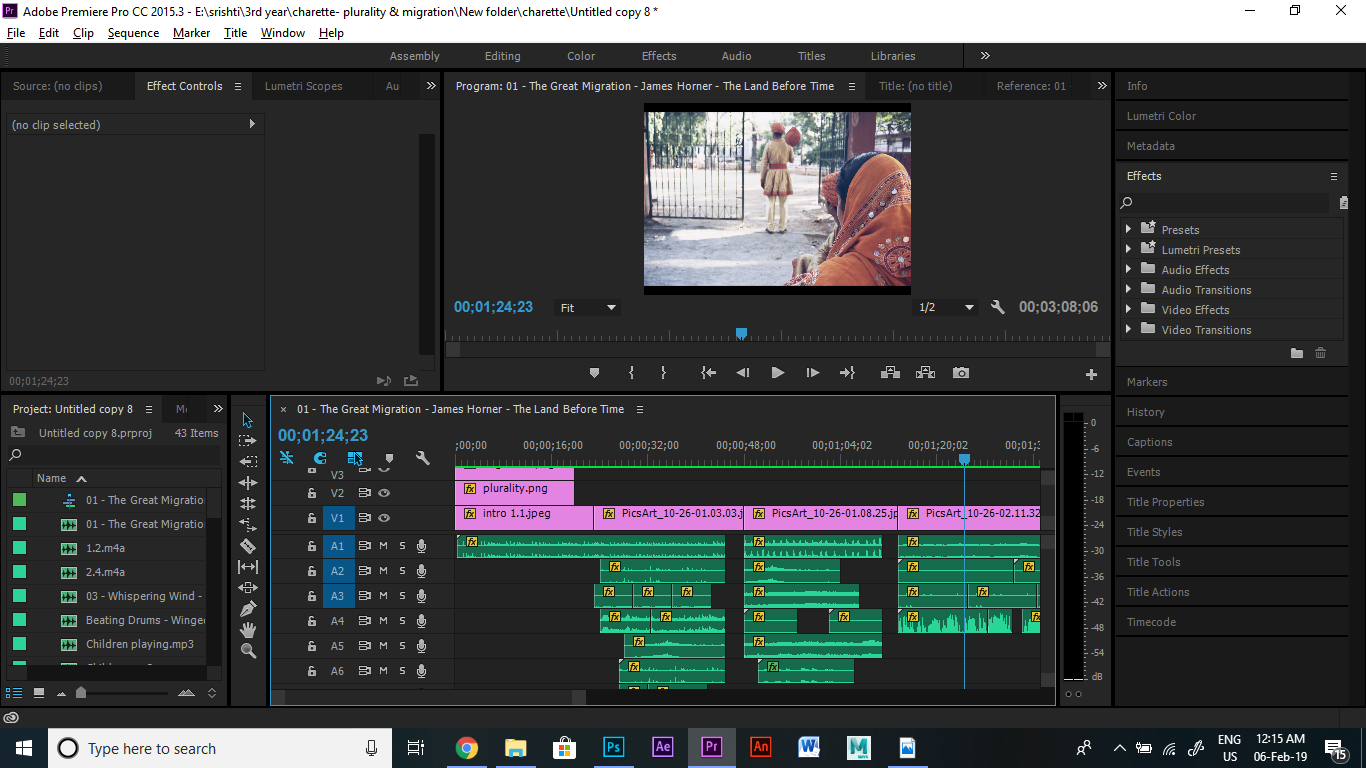Open the Title: (no title) tab

pyautogui.click(x=915, y=86)
